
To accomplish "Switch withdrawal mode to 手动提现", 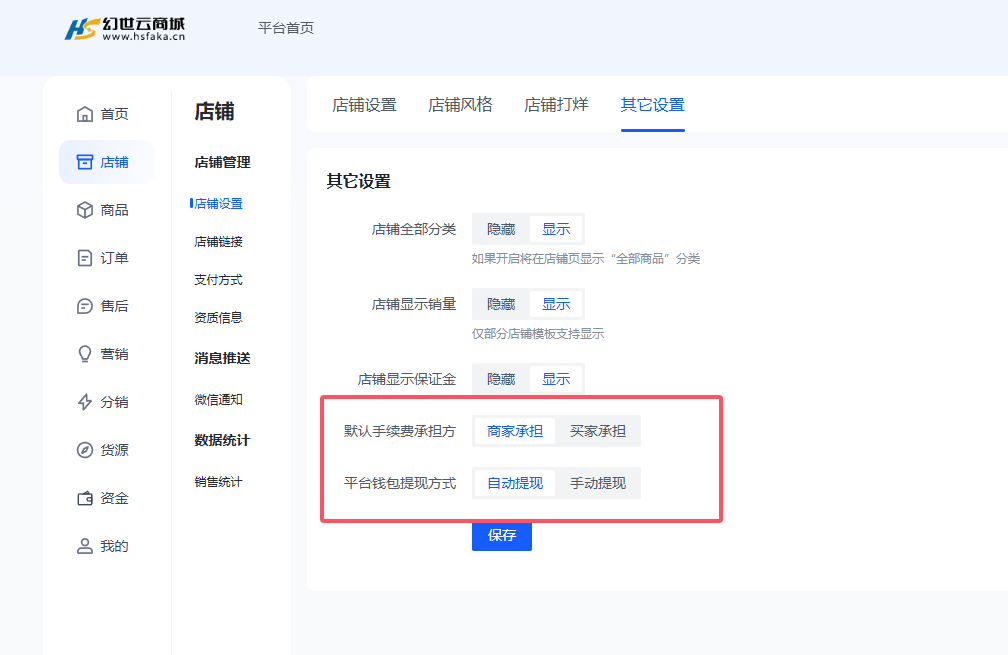I will 599,483.
